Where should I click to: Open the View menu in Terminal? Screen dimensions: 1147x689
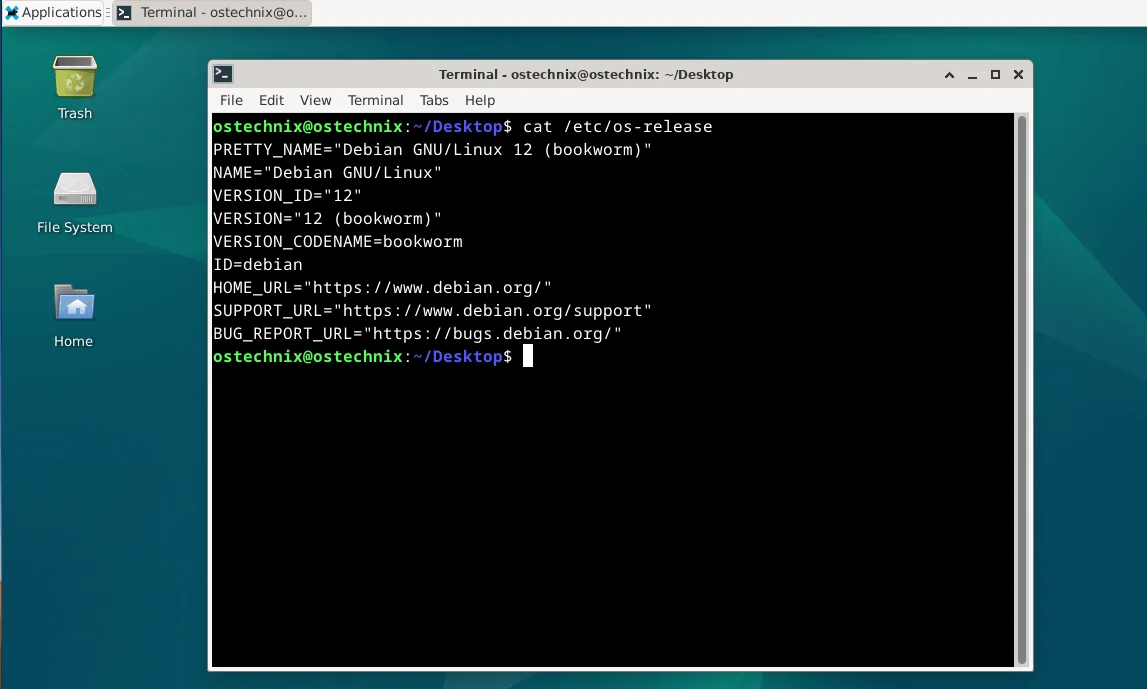point(315,100)
